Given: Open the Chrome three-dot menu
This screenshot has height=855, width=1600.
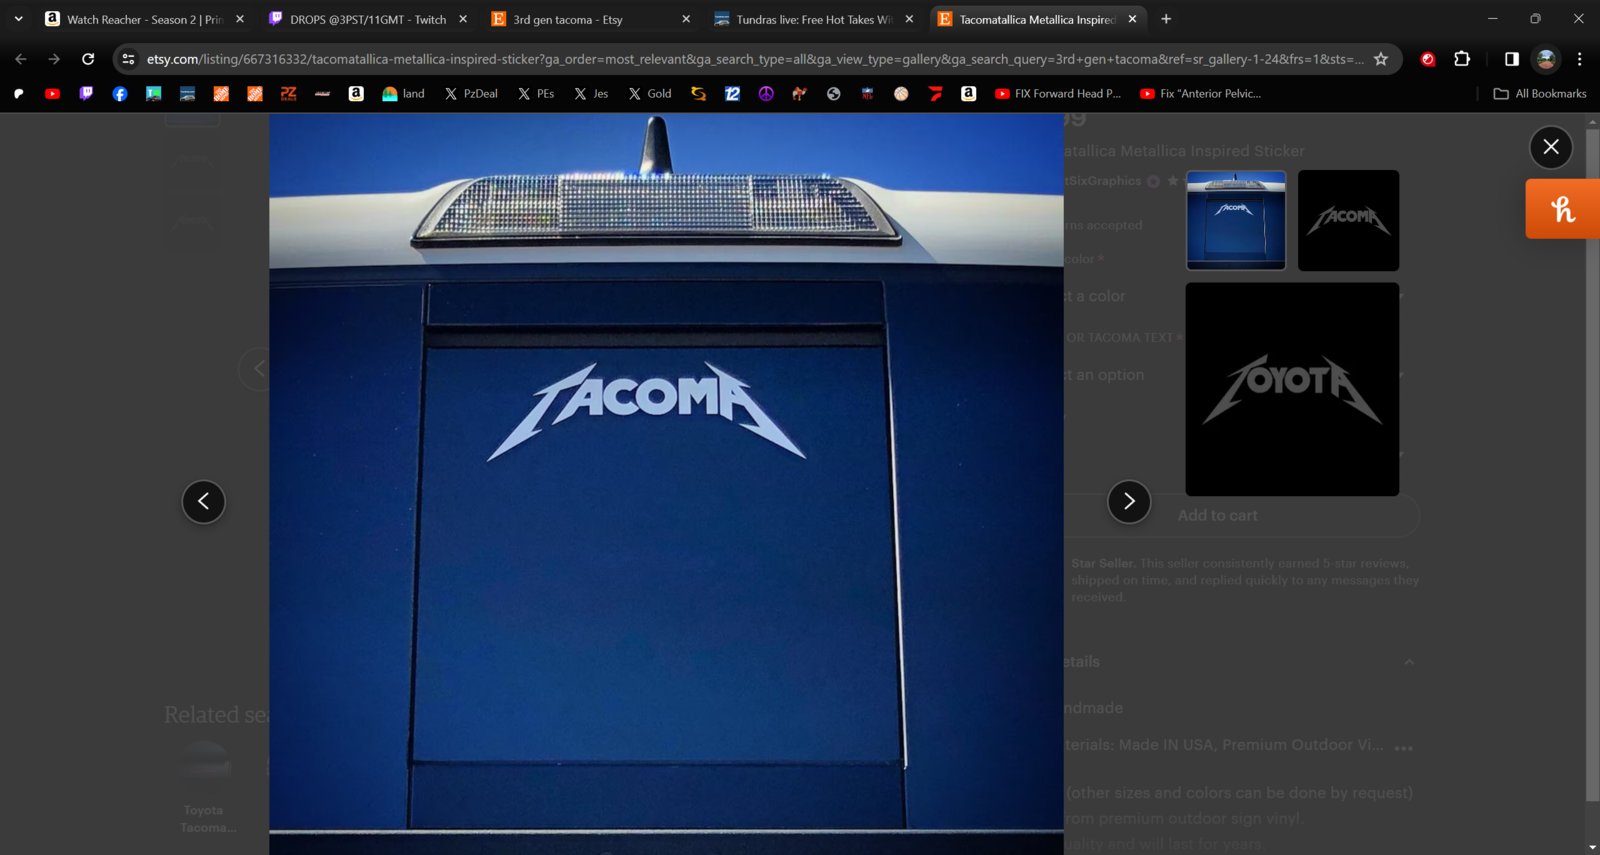Looking at the screenshot, I should point(1580,59).
